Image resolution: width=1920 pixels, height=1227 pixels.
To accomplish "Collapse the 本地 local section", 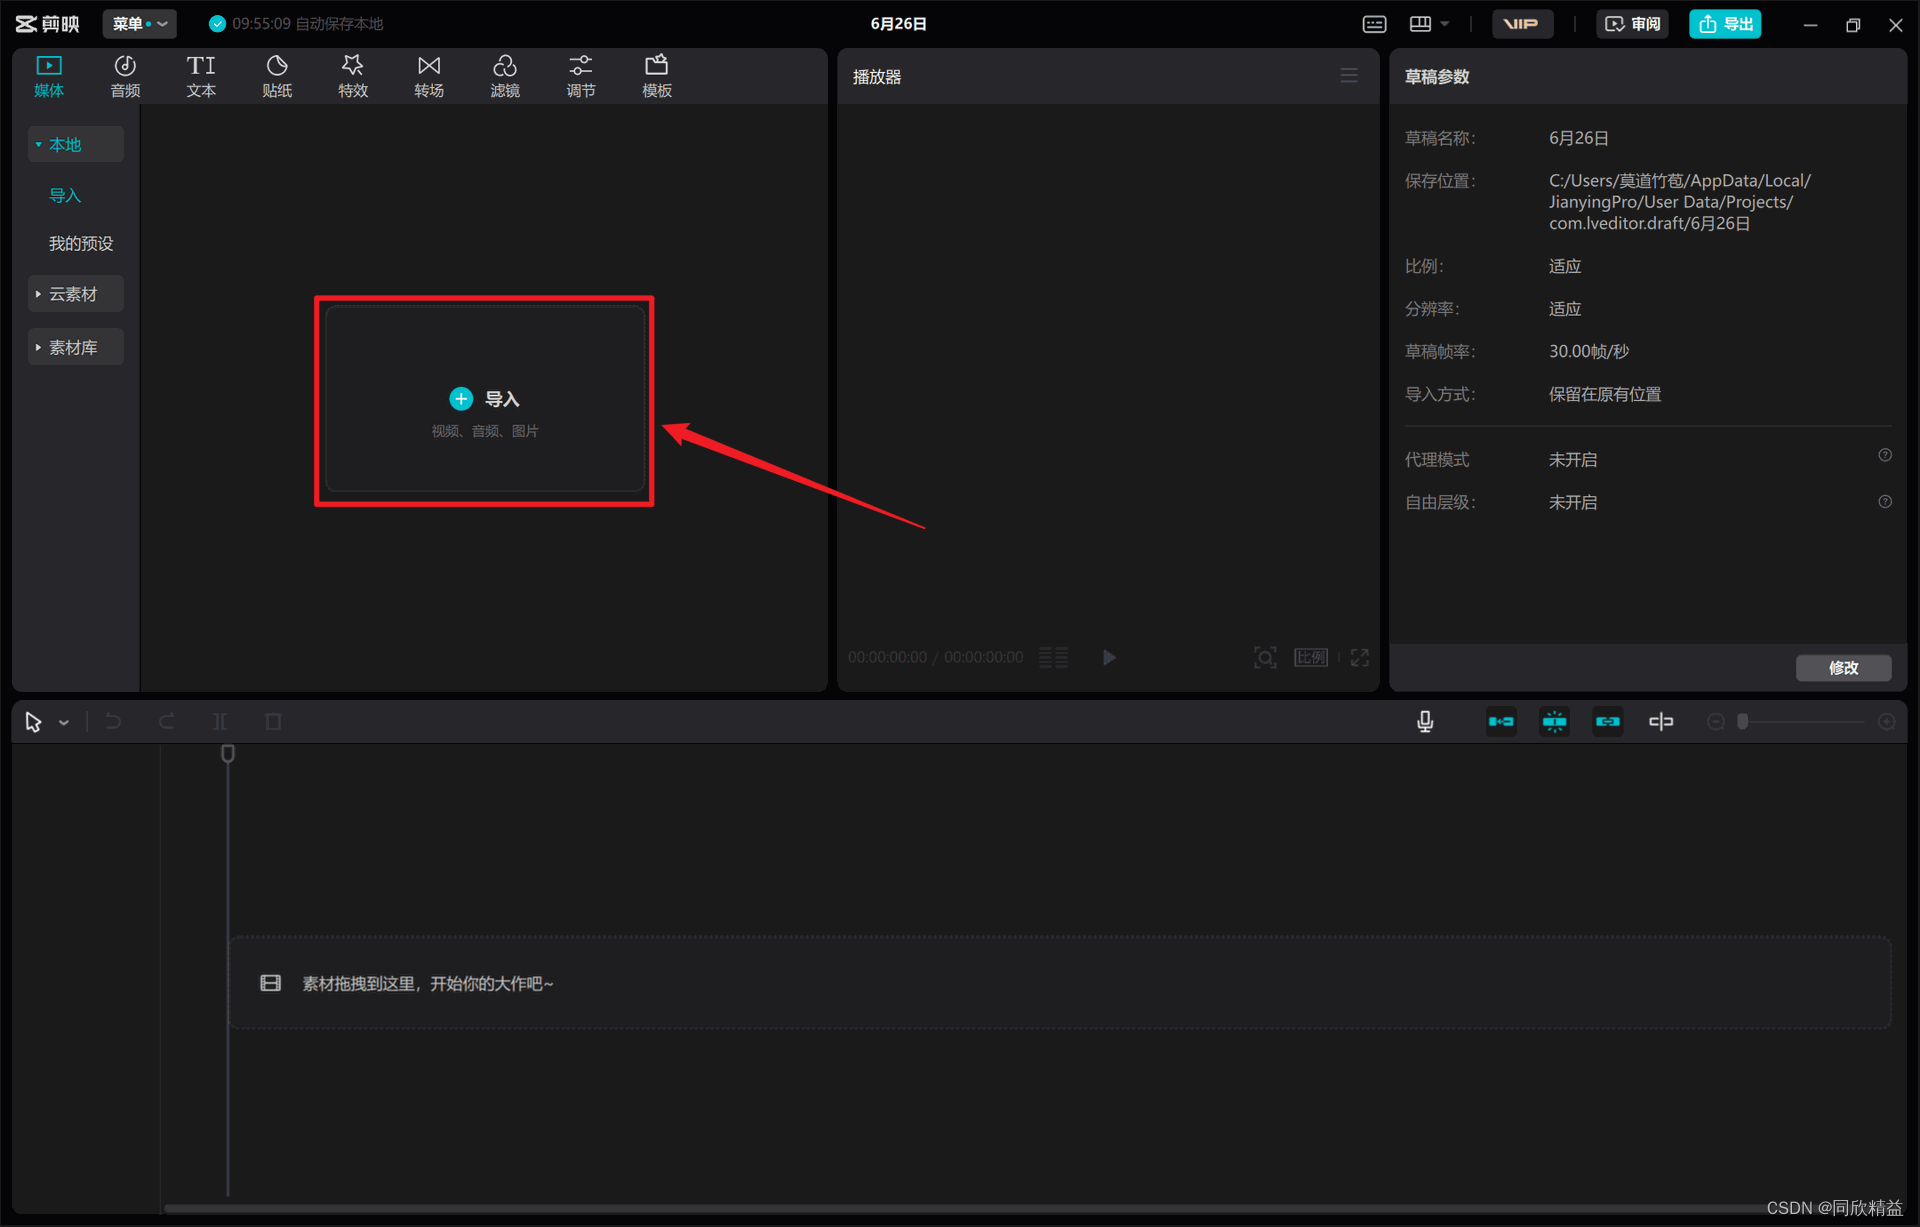I will (x=76, y=145).
